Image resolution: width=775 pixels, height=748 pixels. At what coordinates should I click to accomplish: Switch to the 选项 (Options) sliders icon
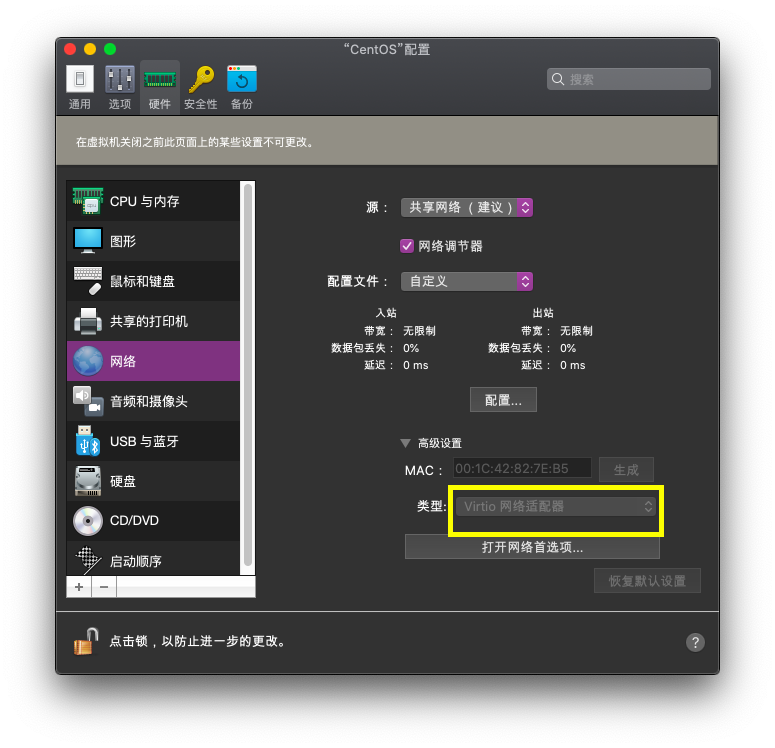[x=120, y=79]
